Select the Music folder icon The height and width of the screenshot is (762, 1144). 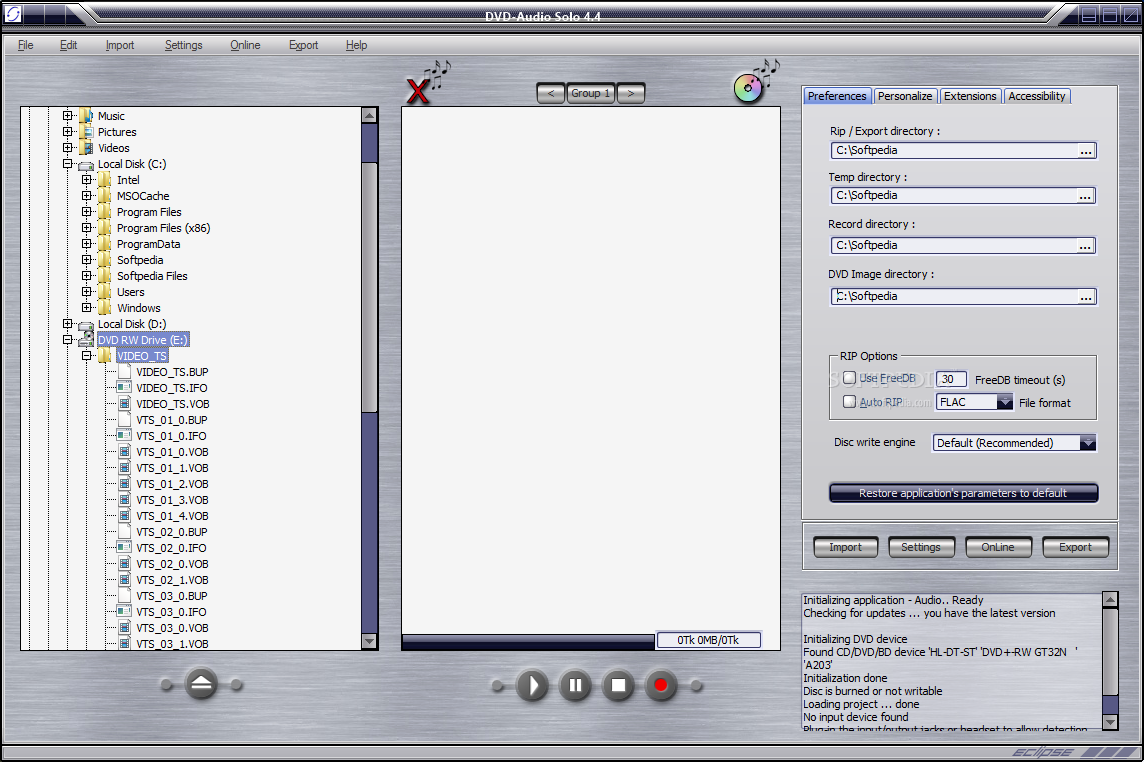[x=86, y=115]
